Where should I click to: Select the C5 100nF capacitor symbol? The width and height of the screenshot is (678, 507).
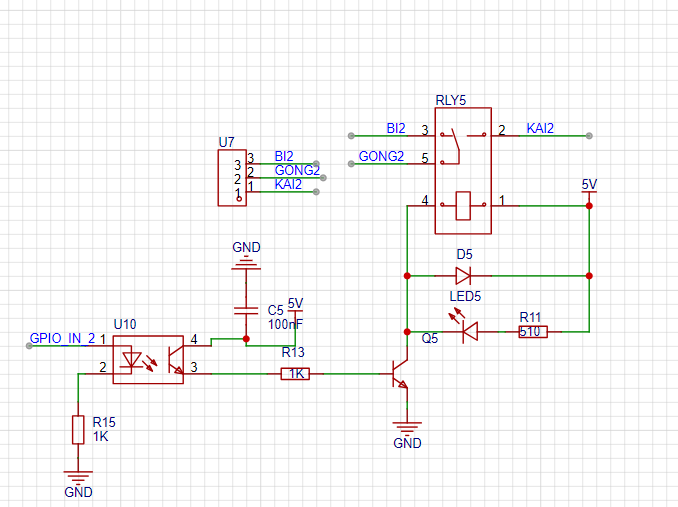point(246,310)
